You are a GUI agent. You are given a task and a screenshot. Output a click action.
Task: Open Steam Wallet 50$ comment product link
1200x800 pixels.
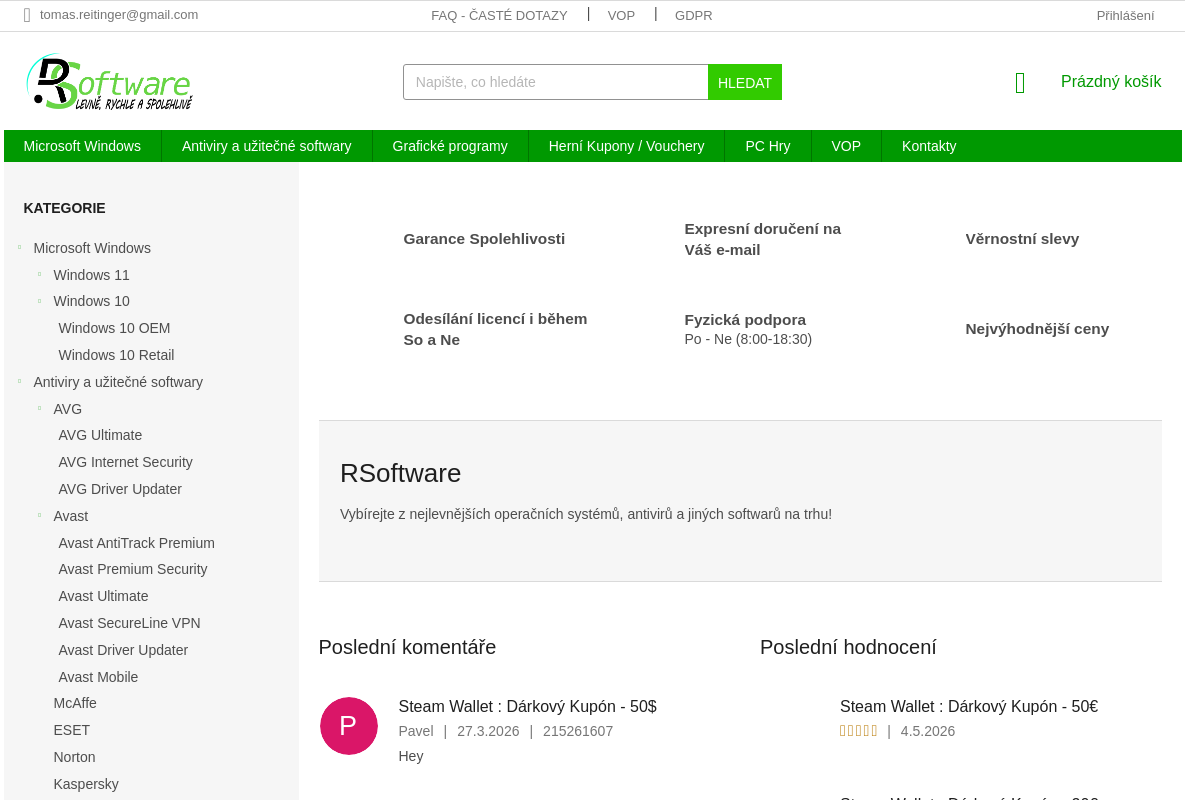[x=528, y=706]
